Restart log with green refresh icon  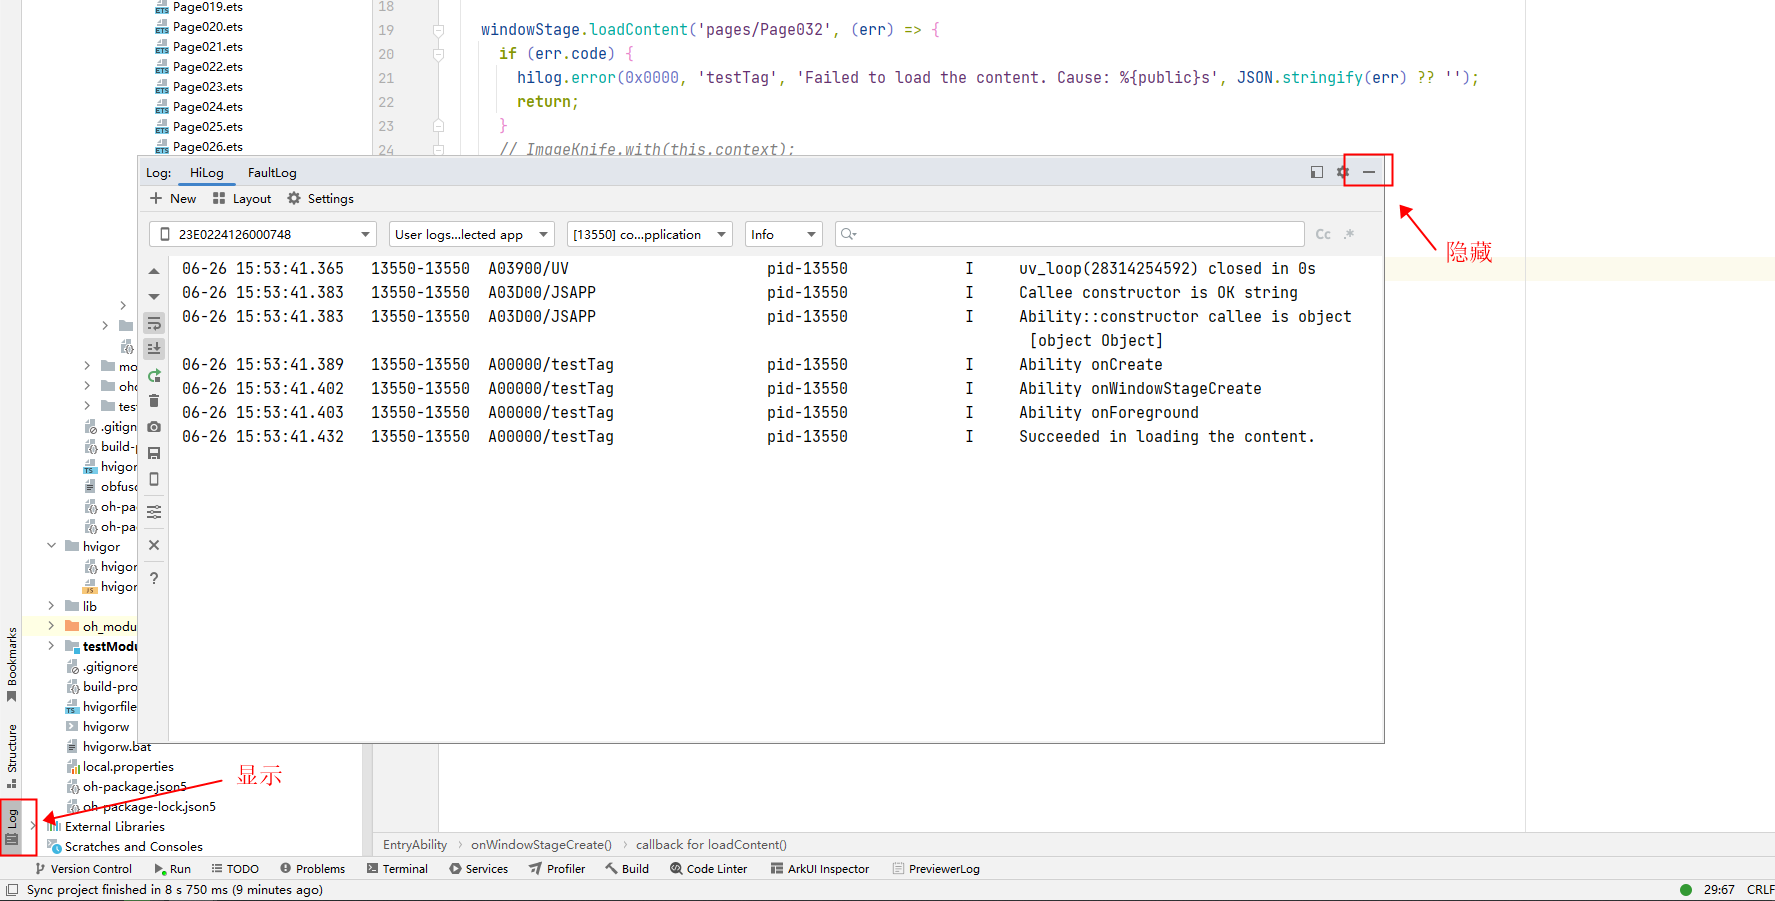(154, 376)
